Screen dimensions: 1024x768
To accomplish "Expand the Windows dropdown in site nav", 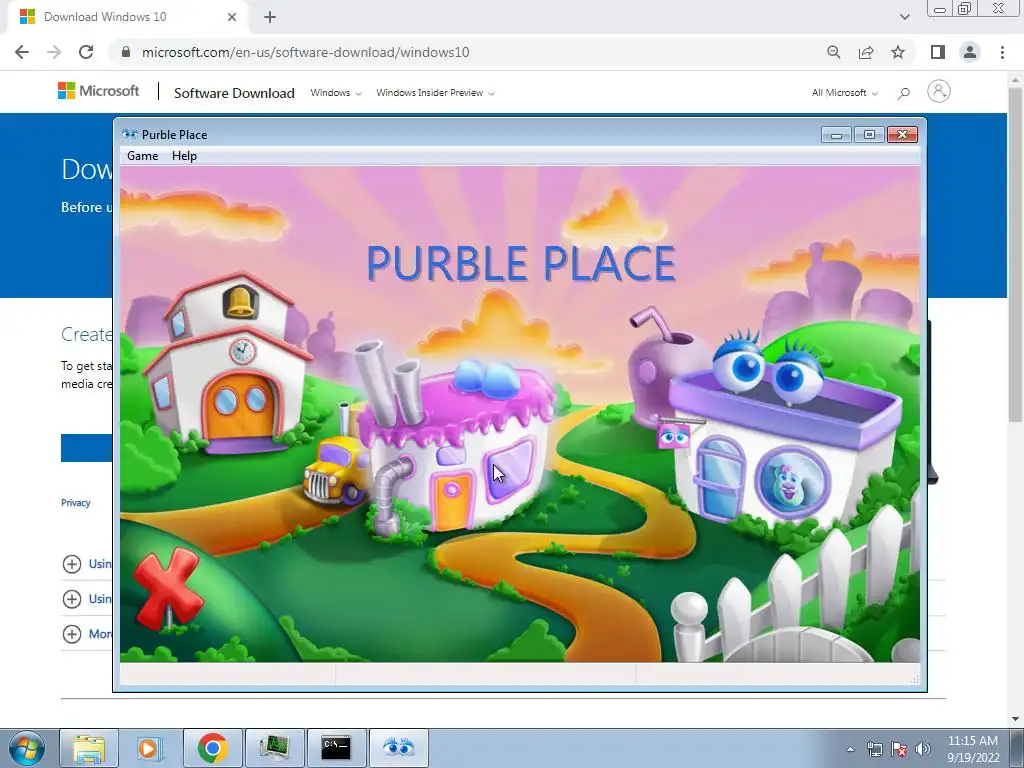I will pos(336,93).
